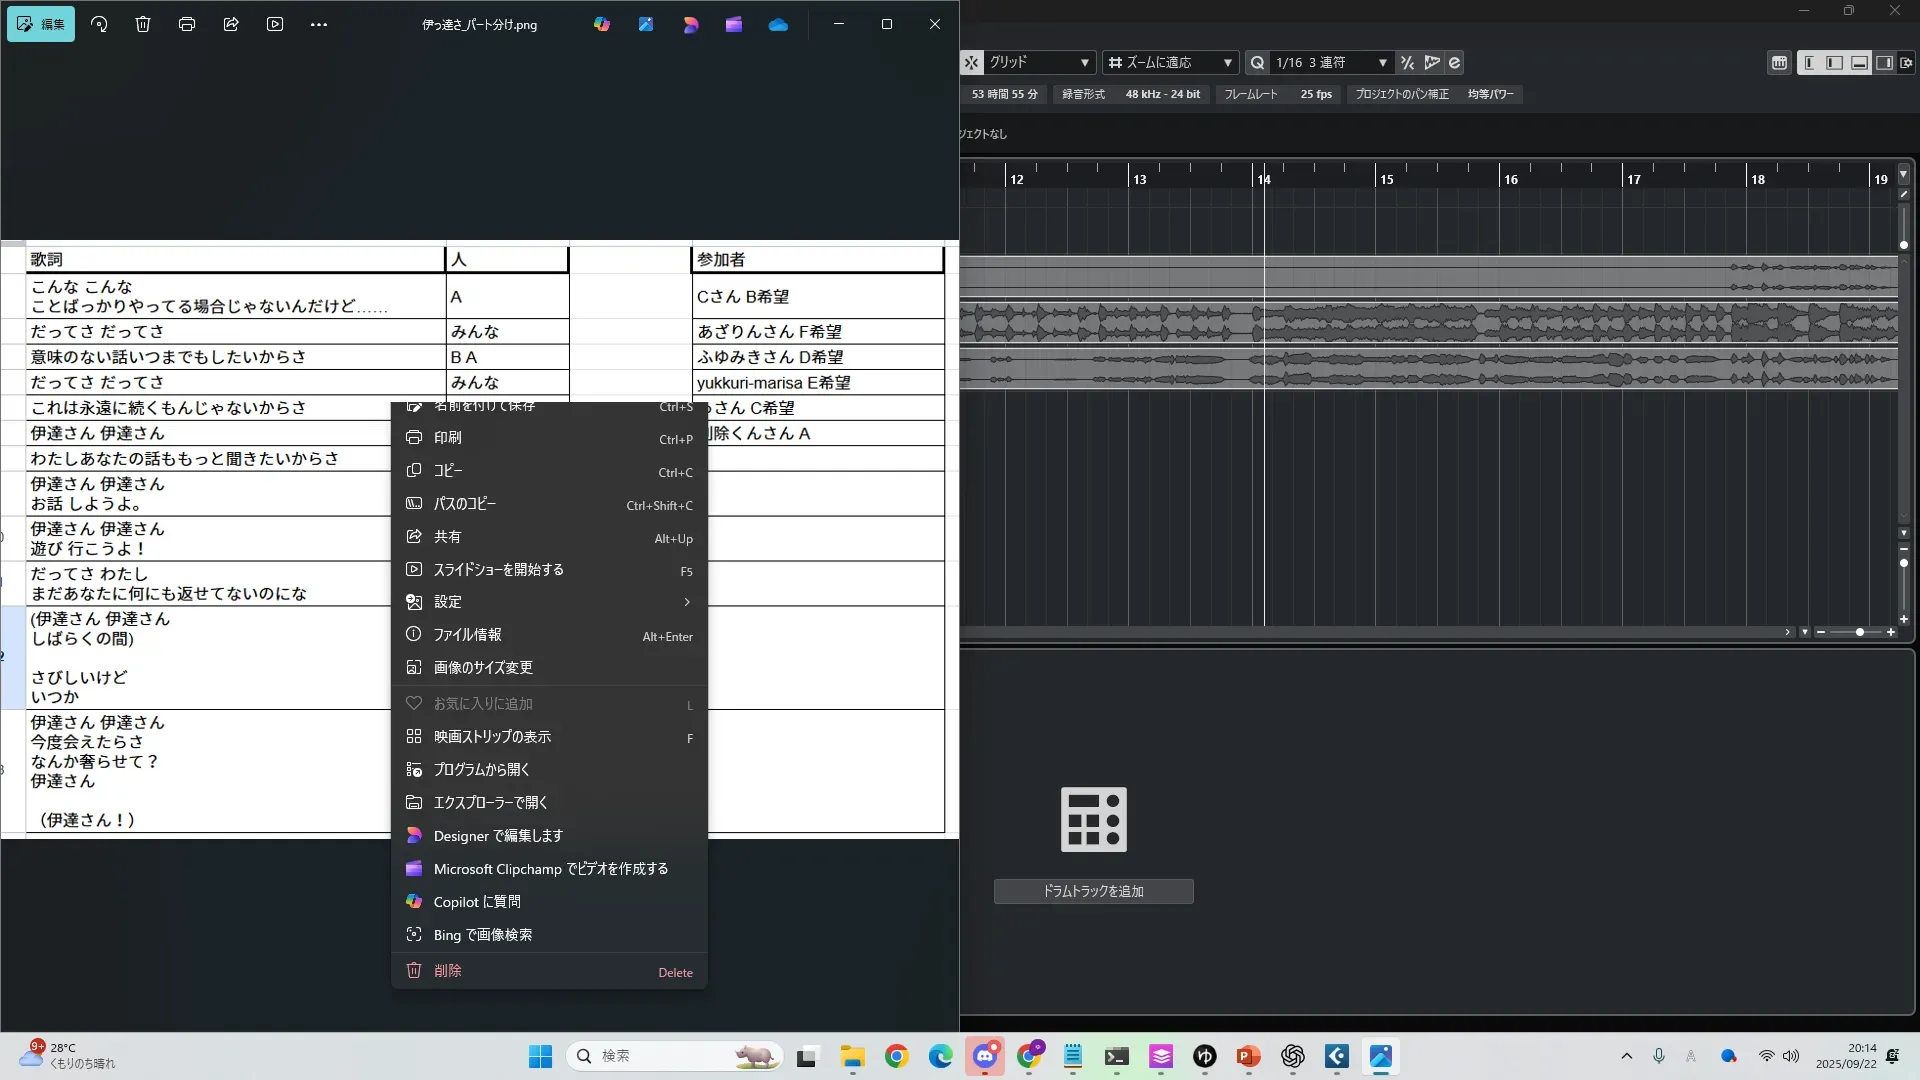Click the ドラムトラックを追加 button
Image resolution: width=1920 pixels, height=1080 pixels.
(1093, 891)
